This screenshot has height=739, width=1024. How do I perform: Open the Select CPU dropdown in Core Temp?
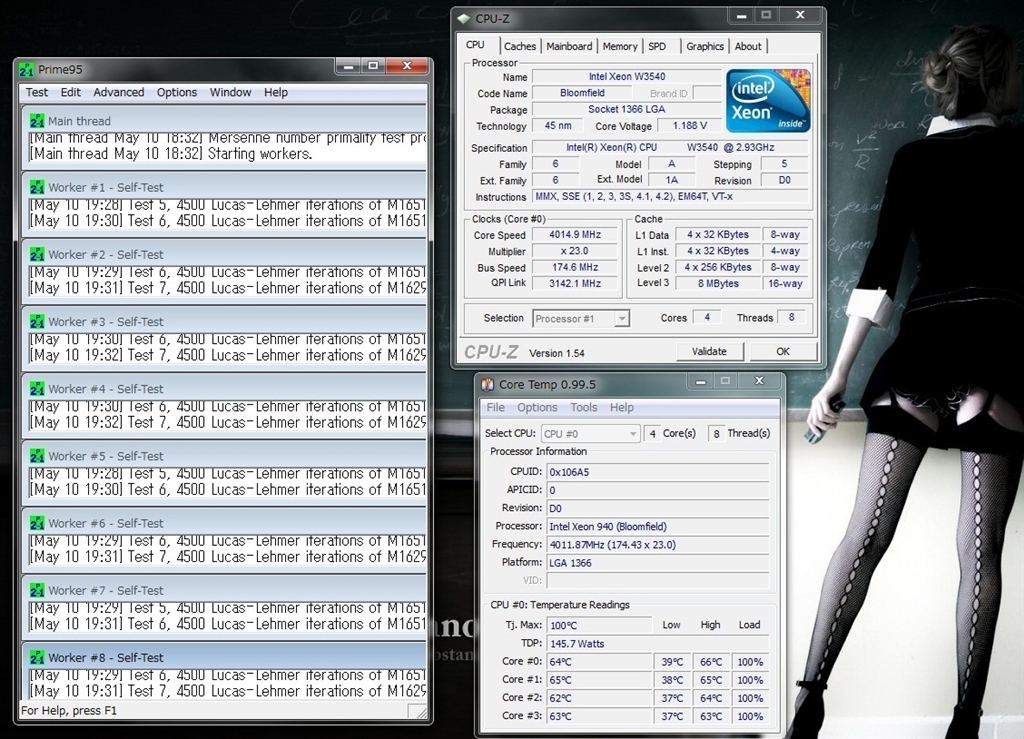tap(590, 433)
